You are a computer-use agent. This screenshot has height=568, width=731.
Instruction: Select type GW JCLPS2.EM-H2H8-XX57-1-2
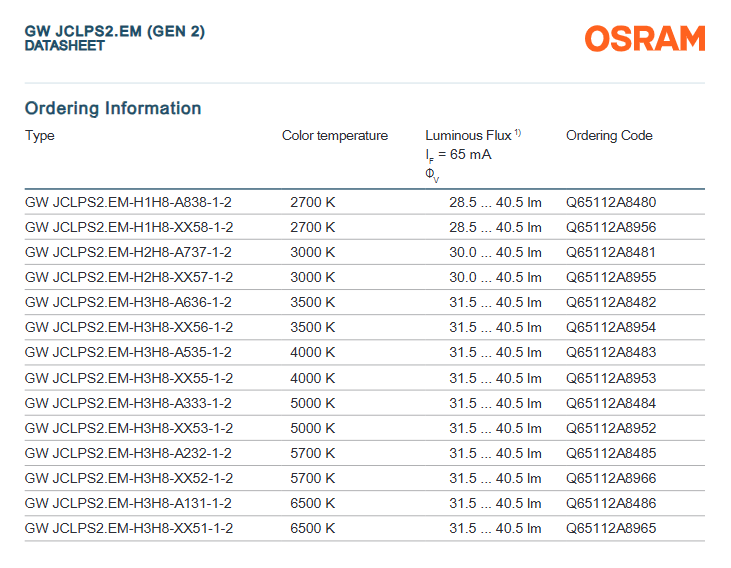coord(129,277)
